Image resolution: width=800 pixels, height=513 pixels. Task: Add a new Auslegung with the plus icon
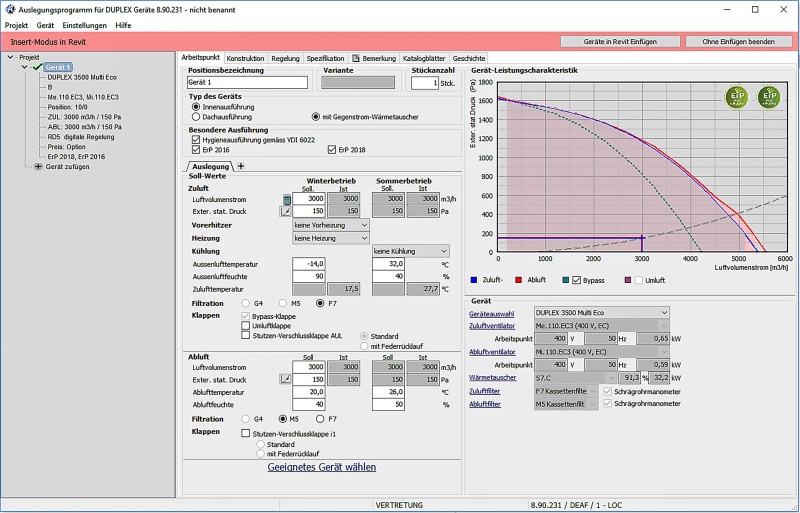[241, 166]
